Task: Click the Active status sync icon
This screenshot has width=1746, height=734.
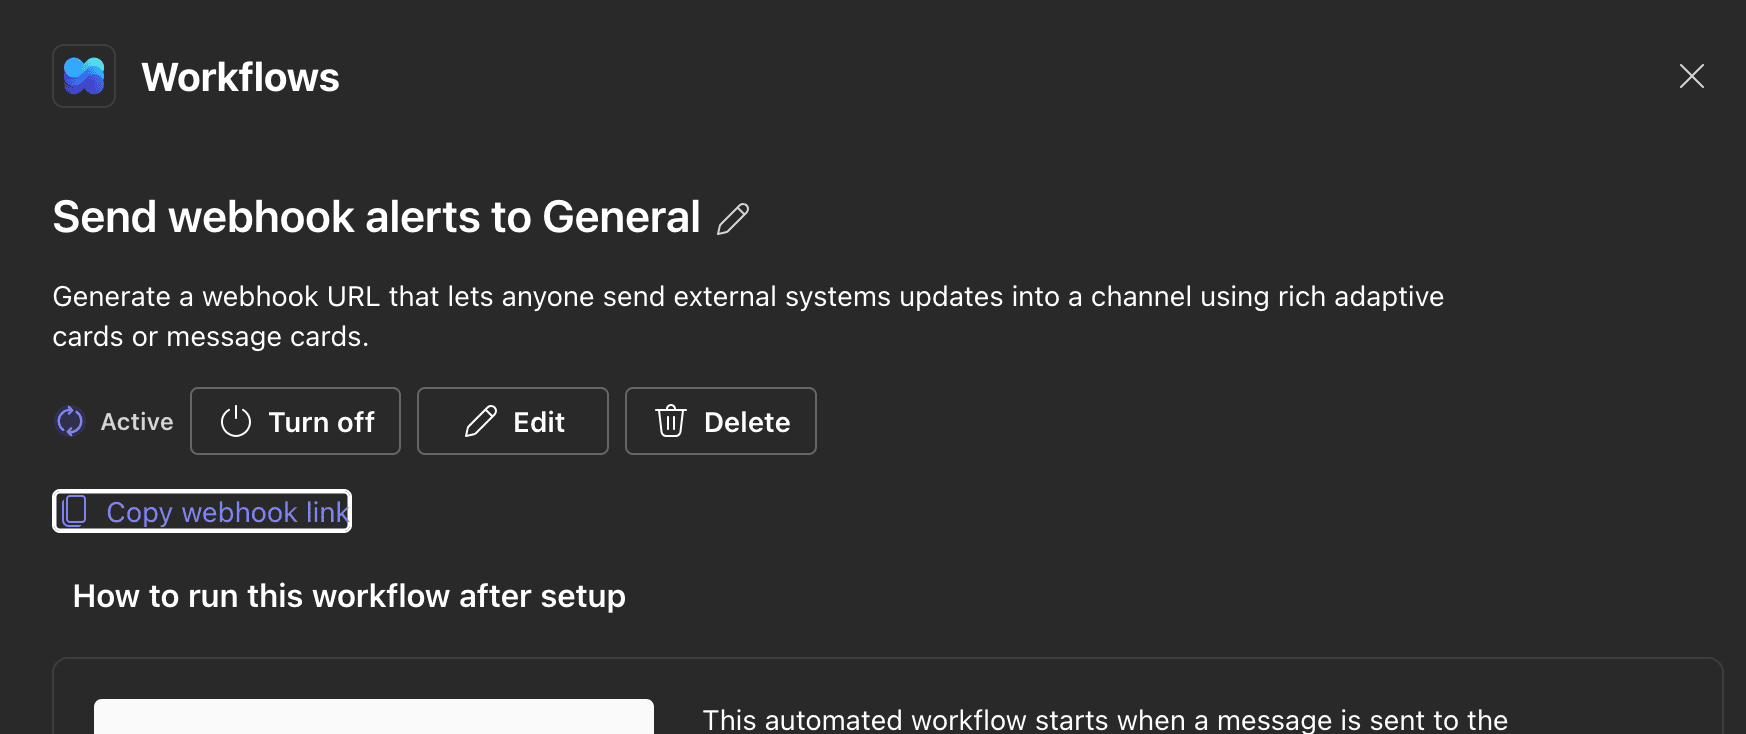Action: pyautogui.click(x=70, y=421)
